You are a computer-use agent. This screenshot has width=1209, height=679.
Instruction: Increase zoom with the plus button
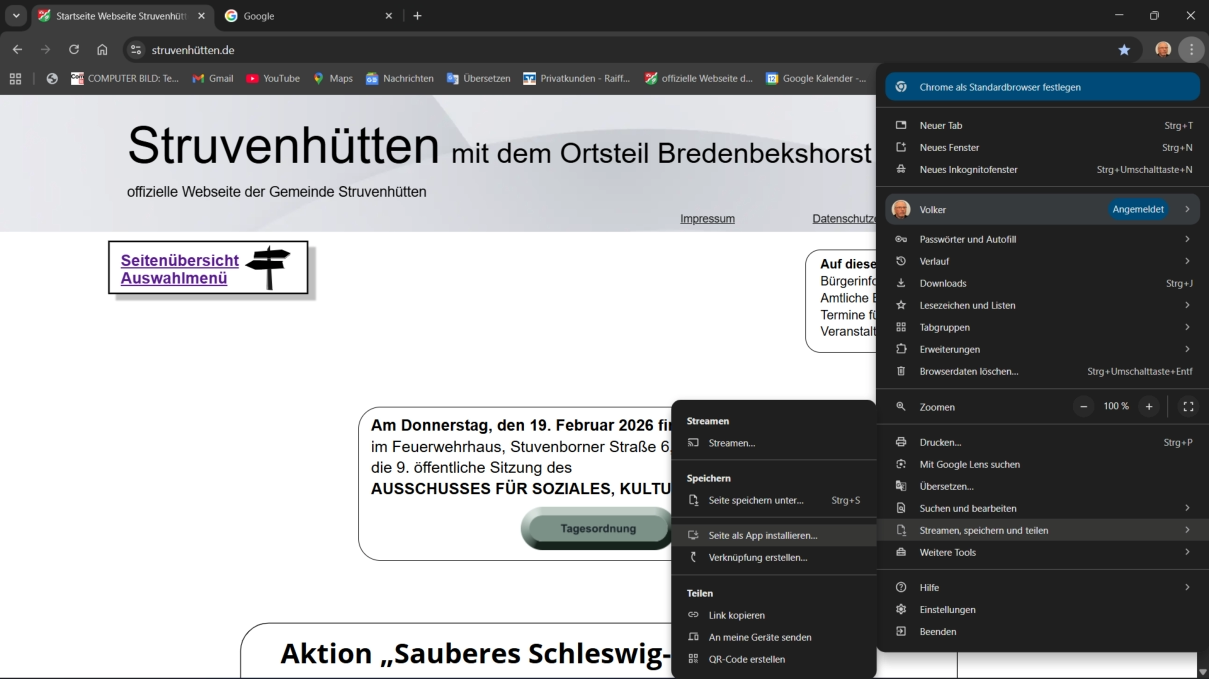click(1149, 407)
